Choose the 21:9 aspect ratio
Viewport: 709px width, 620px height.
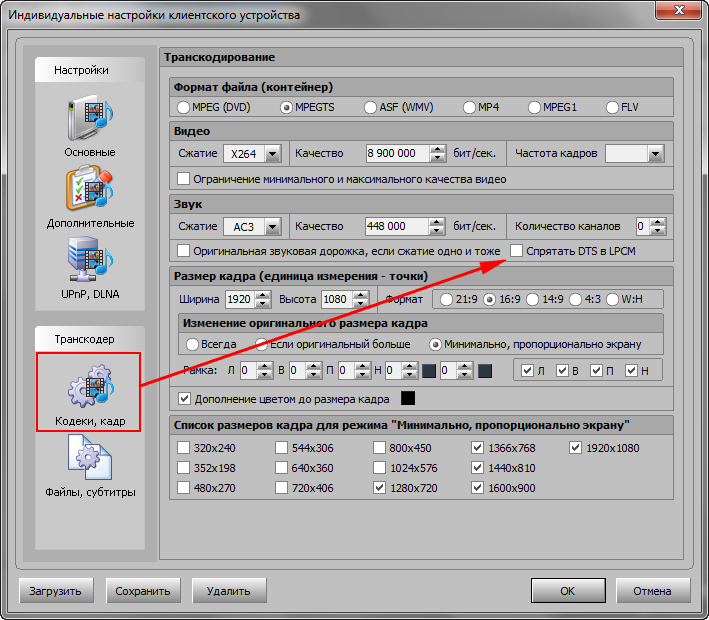tap(446, 300)
